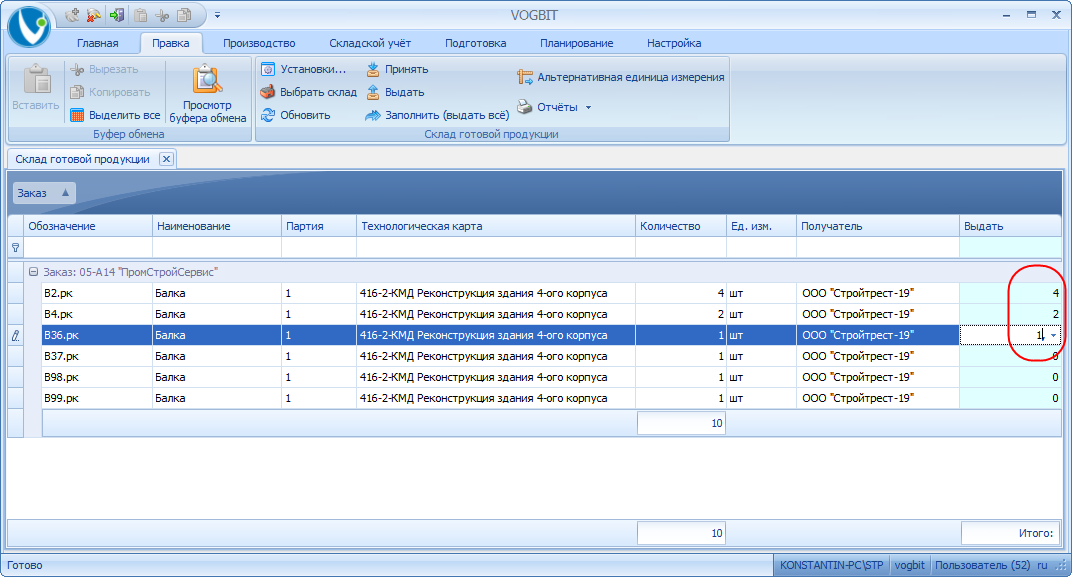Open the Выдать cell dropdown in row В36.рк
Image resolution: width=1072 pixels, height=577 pixels.
(x=1053, y=335)
